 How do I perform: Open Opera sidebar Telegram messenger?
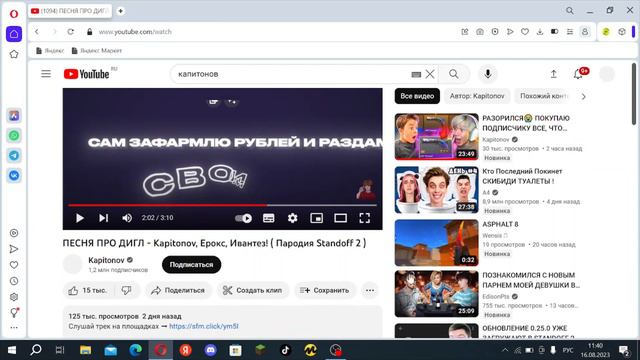(x=14, y=156)
